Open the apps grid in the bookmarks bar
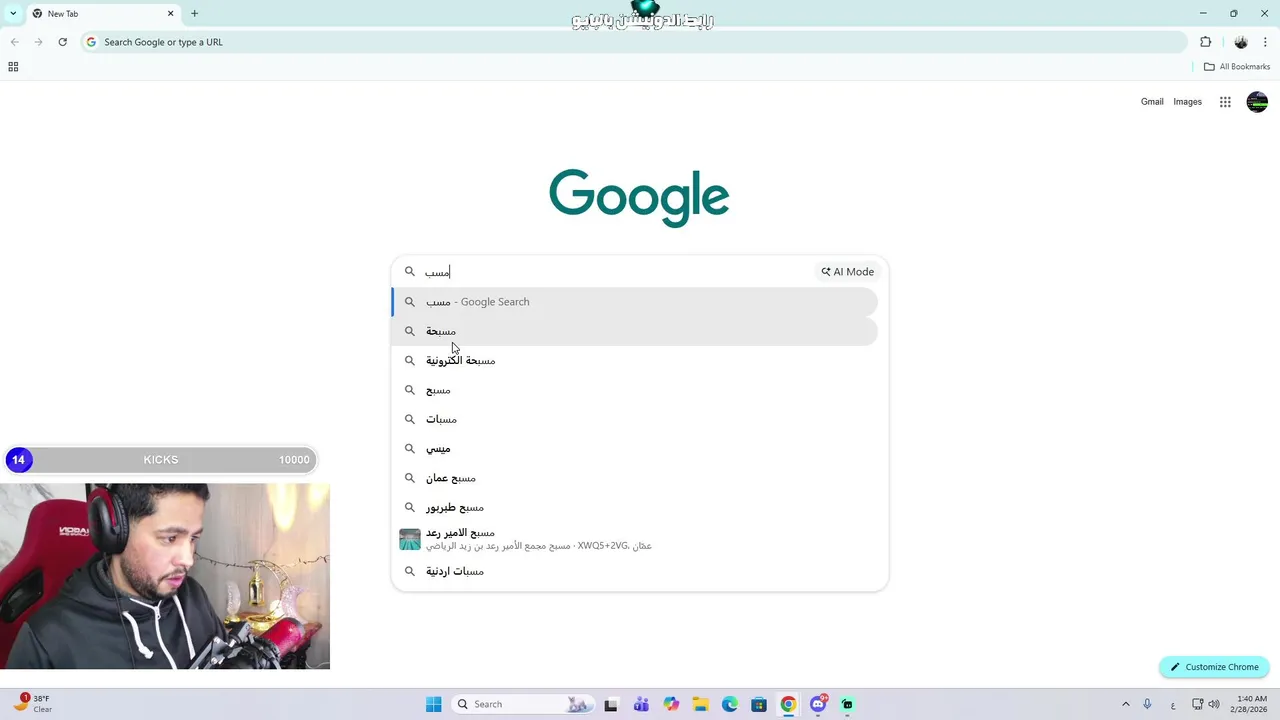 [13, 67]
